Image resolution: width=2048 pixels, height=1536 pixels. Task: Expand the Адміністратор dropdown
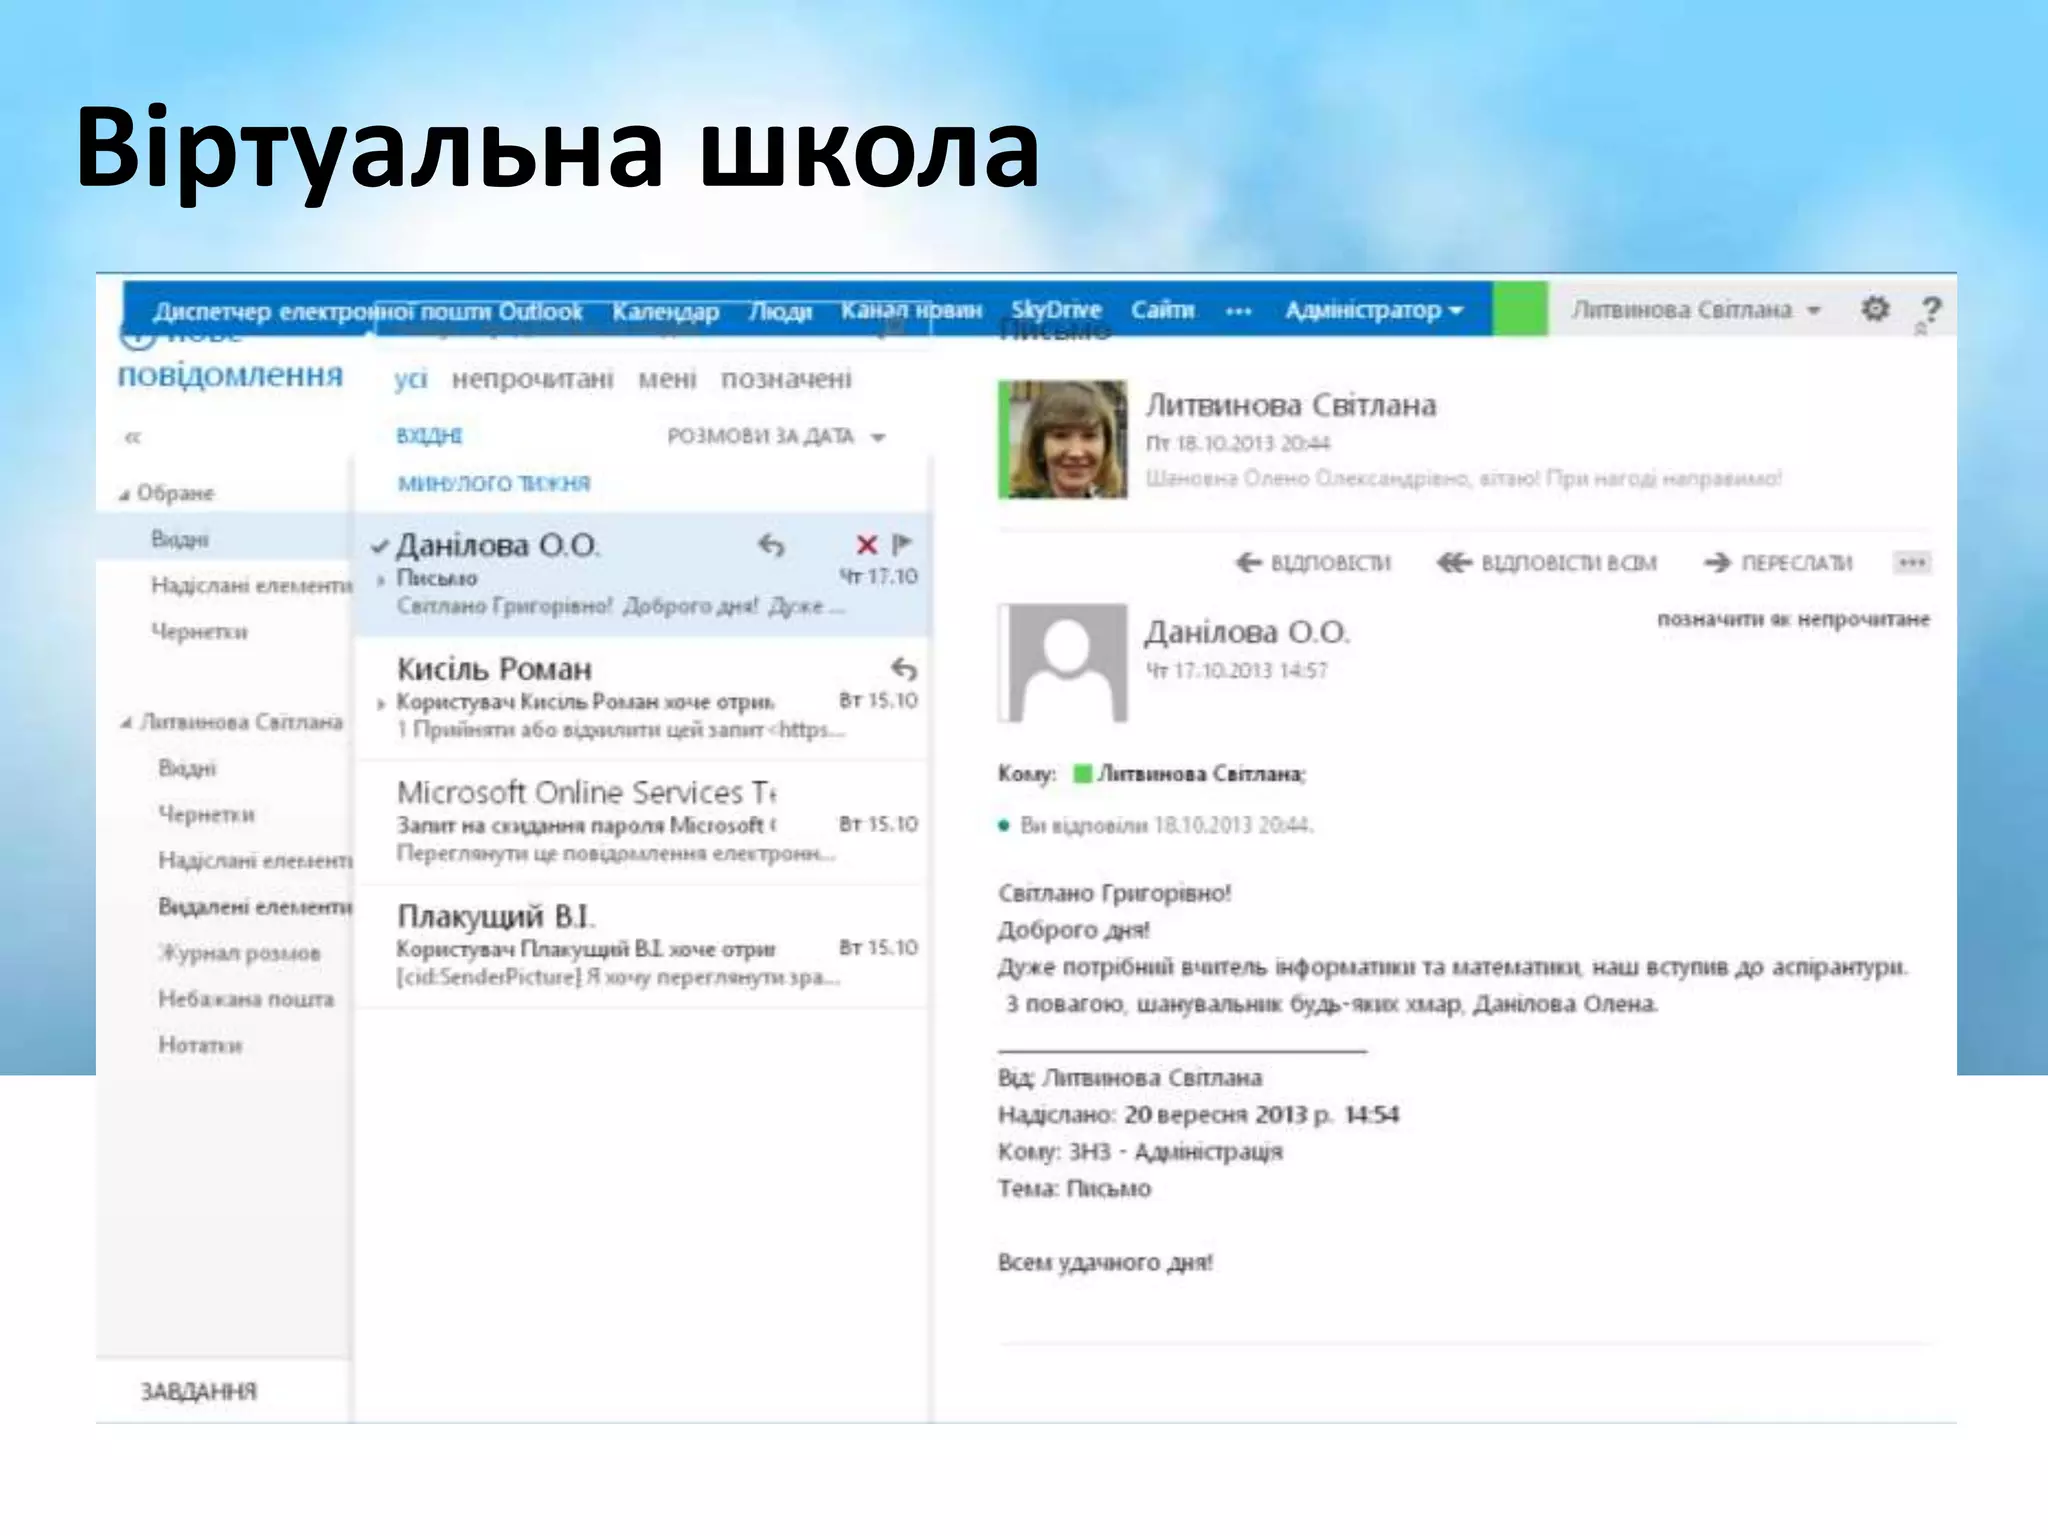coord(1374,311)
